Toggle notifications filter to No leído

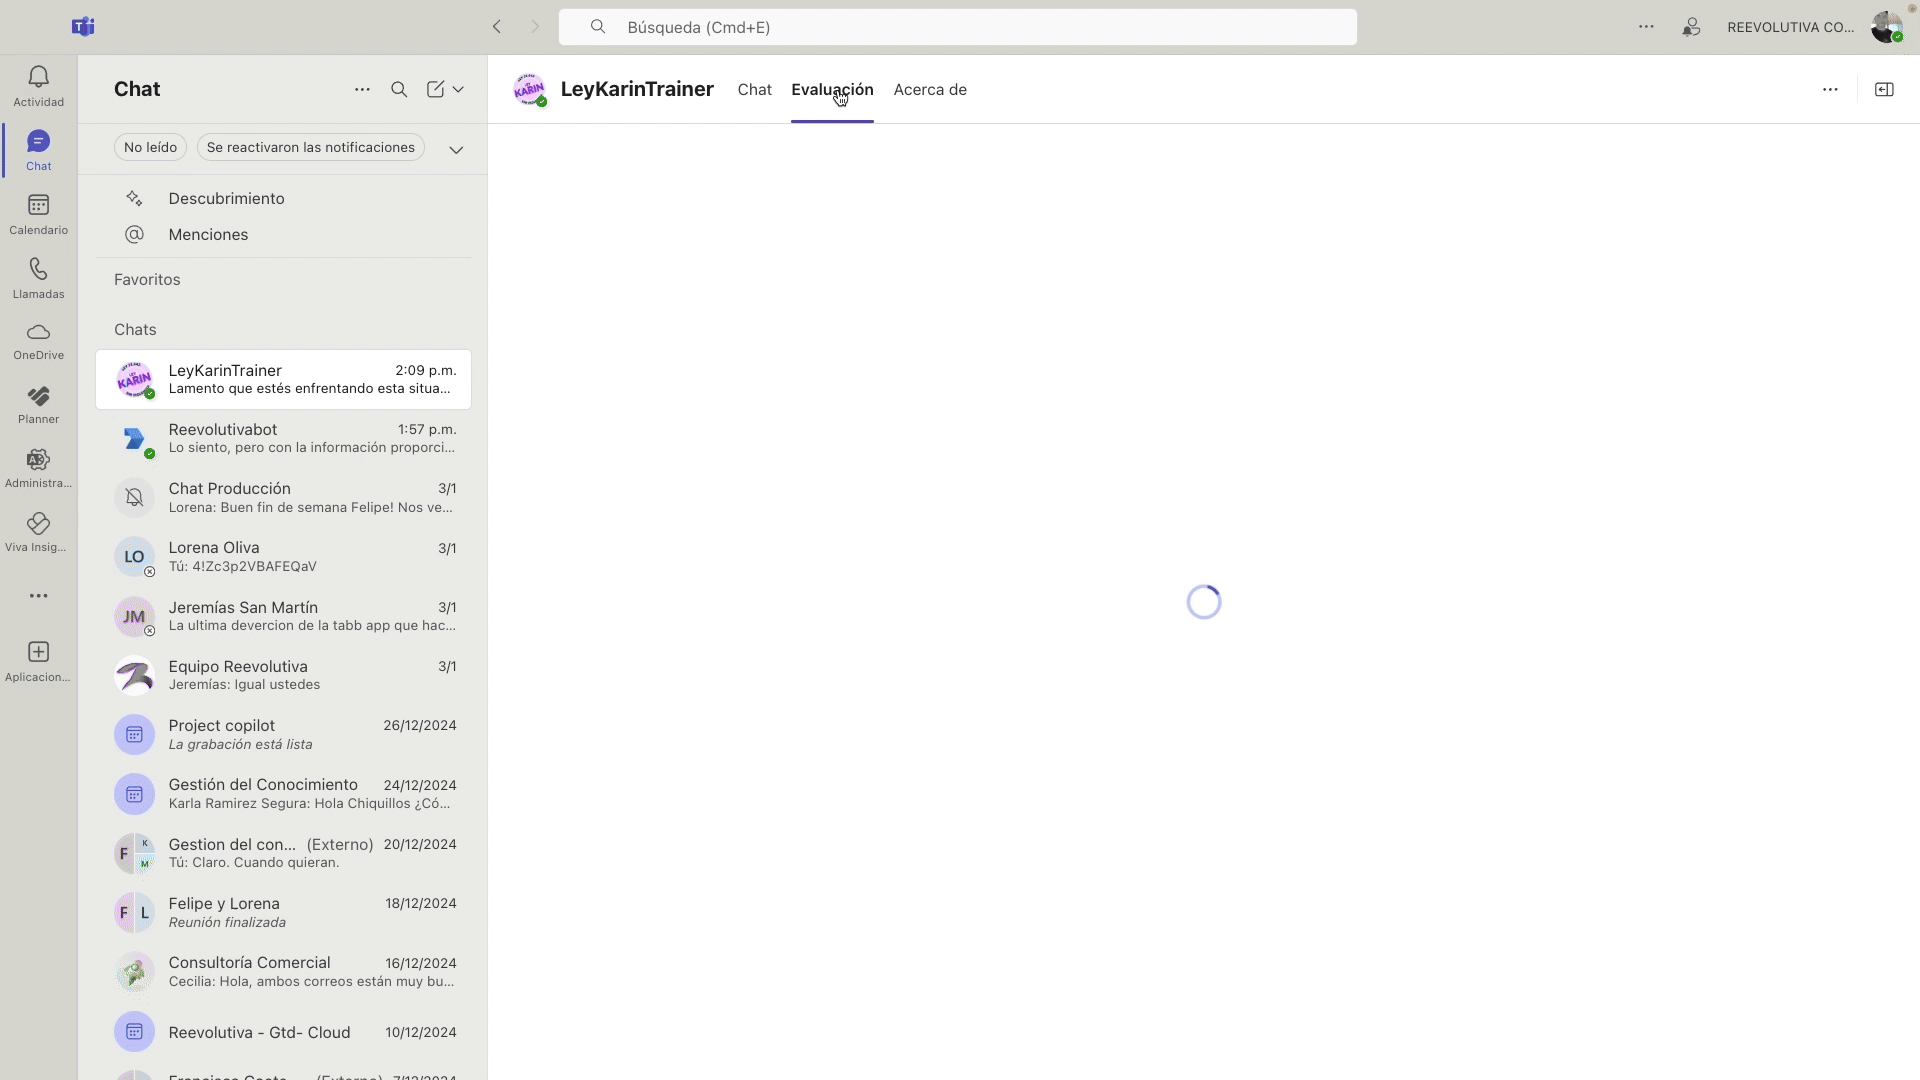point(149,146)
